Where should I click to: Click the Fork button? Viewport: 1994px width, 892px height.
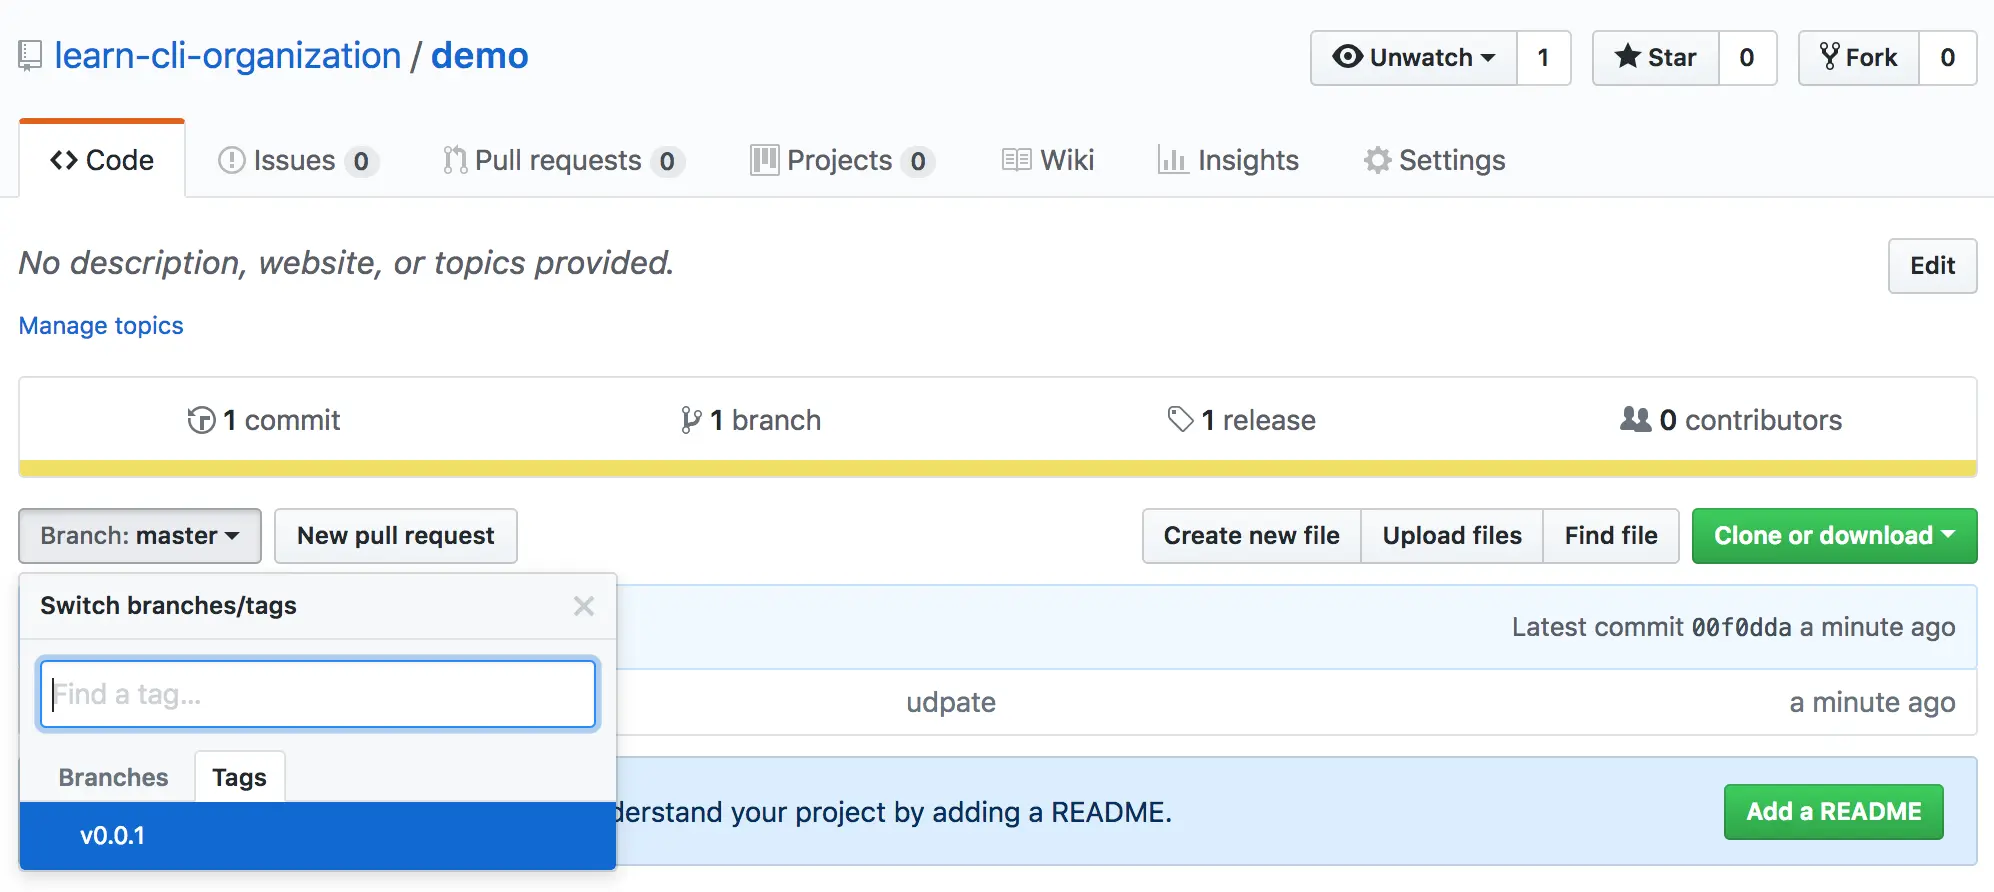tap(1859, 58)
